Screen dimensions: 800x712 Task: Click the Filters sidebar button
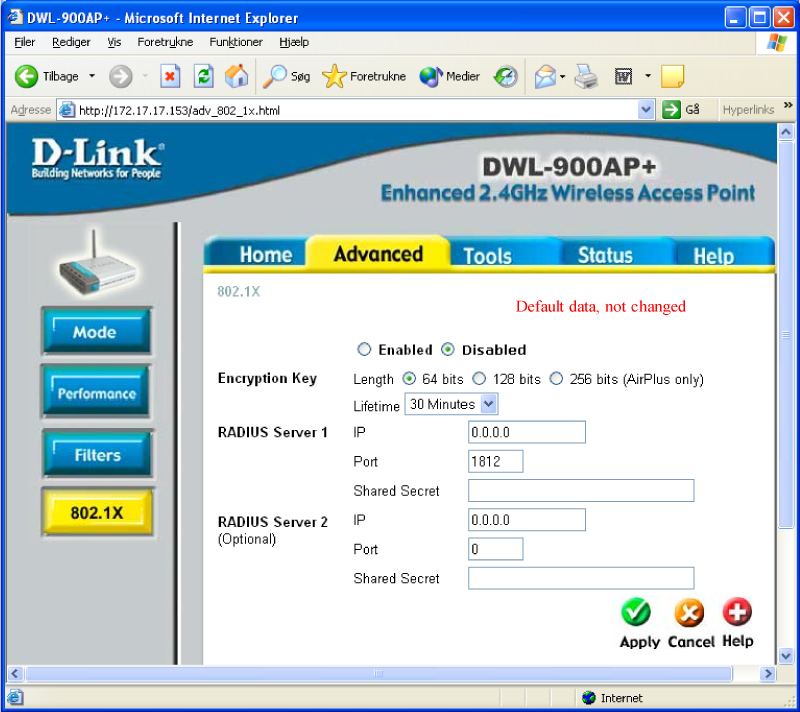(97, 454)
